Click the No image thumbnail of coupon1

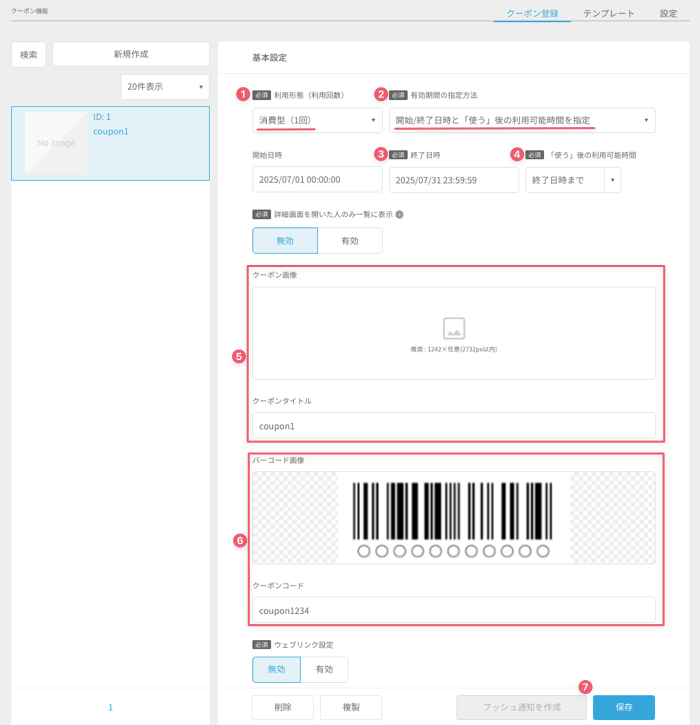tap(56, 143)
